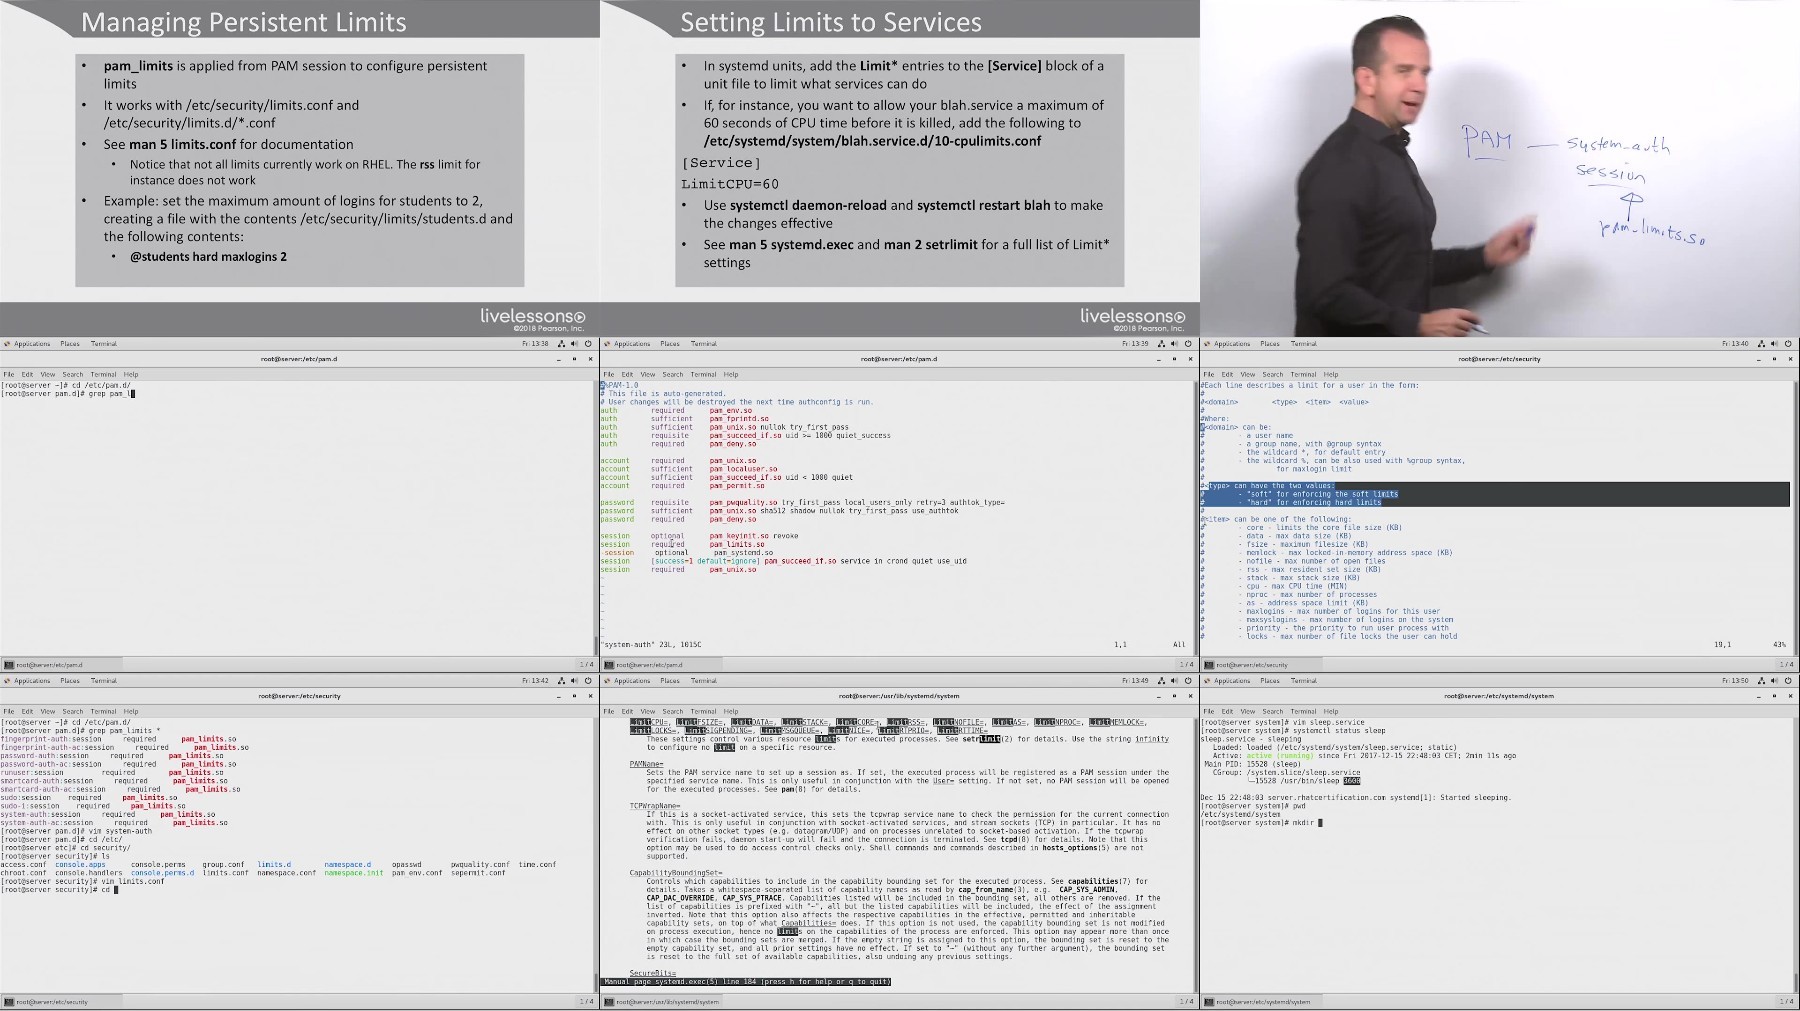Click the scrollbar of the grep pam_l terminal
Screen dimensions: 1800x1011
[x=596, y=517]
